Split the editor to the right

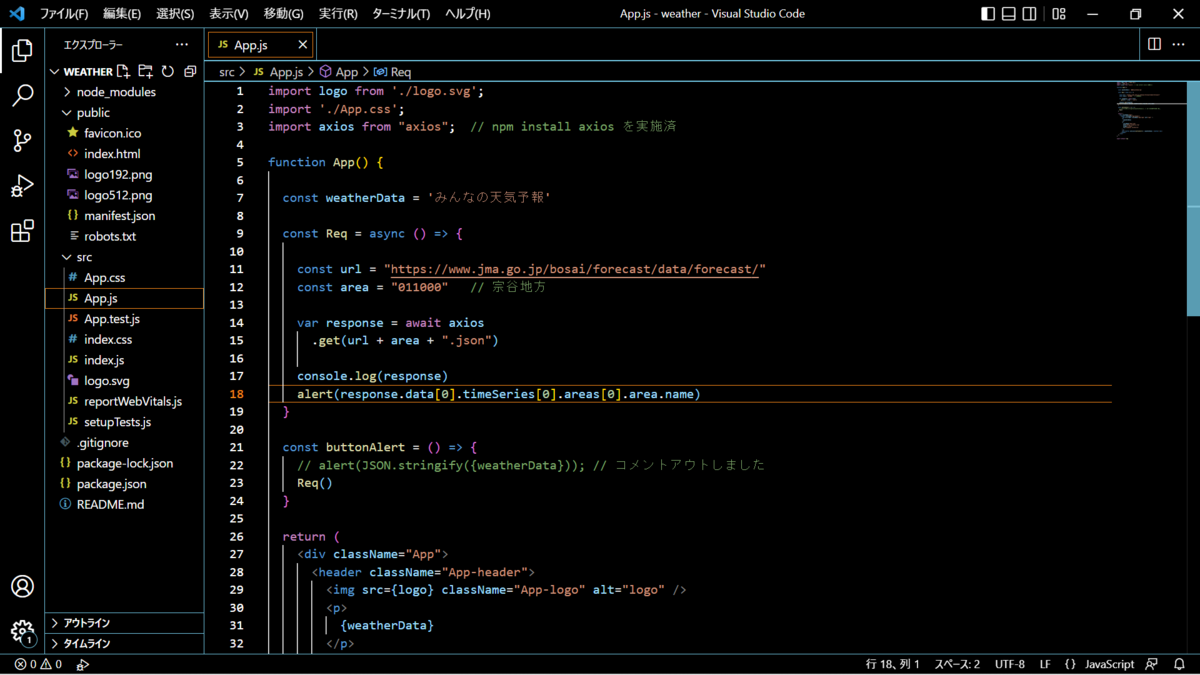pos(1154,44)
